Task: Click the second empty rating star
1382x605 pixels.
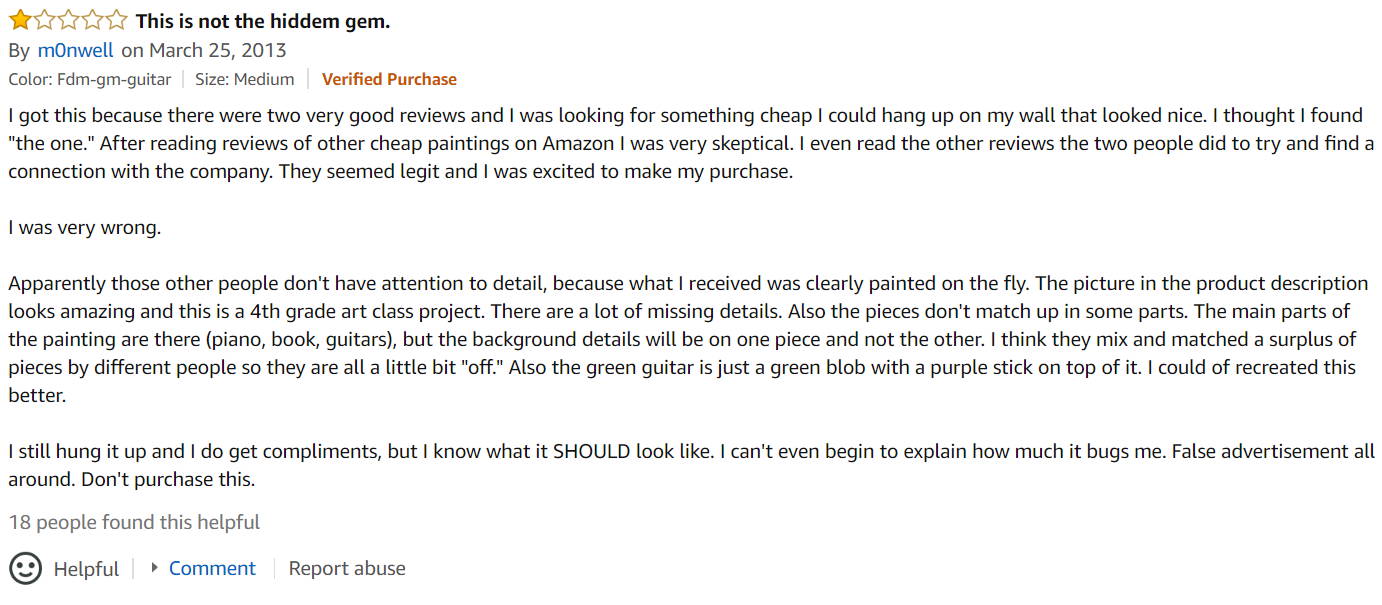Action: click(44, 20)
